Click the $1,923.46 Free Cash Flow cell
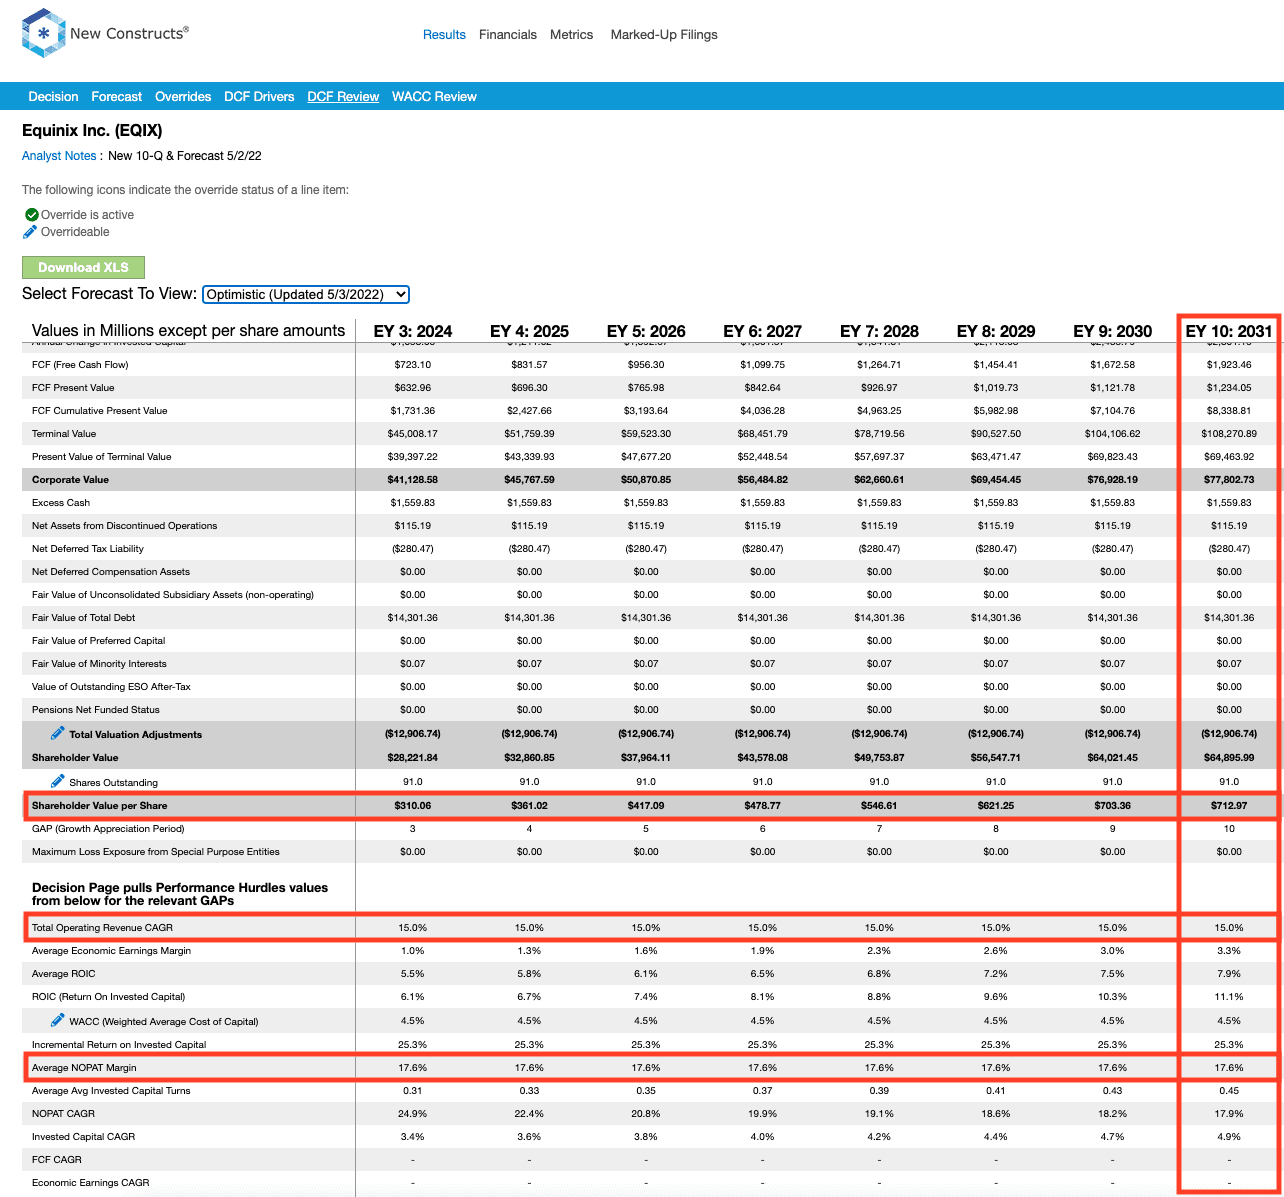The width and height of the screenshot is (1284, 1197). [x=1229, y=365]
